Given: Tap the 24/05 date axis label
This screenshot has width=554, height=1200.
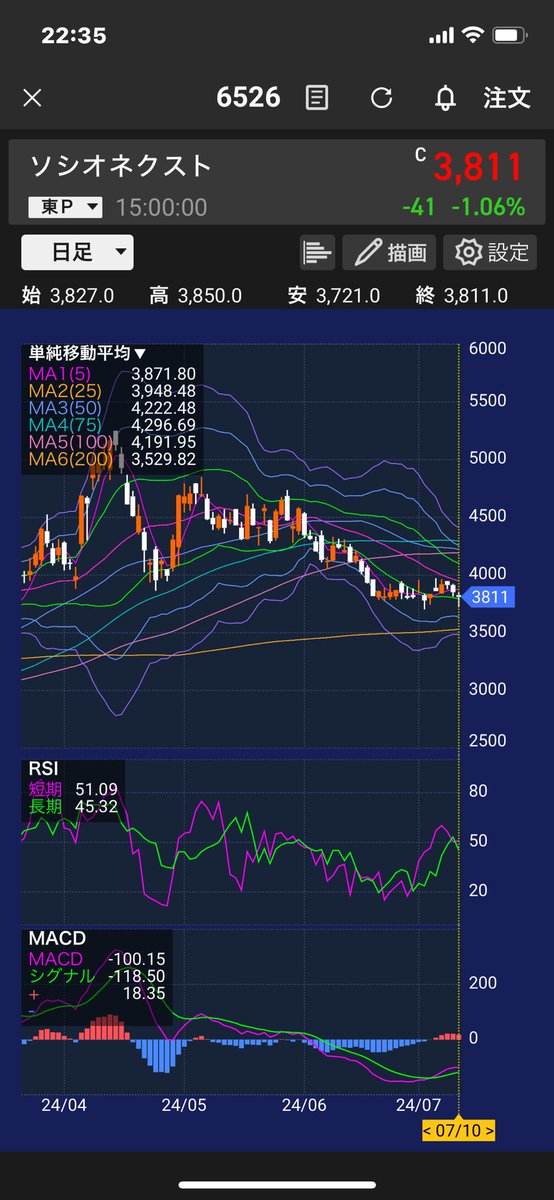Looking at the screenshot, I should click(x=183, y=1108).
